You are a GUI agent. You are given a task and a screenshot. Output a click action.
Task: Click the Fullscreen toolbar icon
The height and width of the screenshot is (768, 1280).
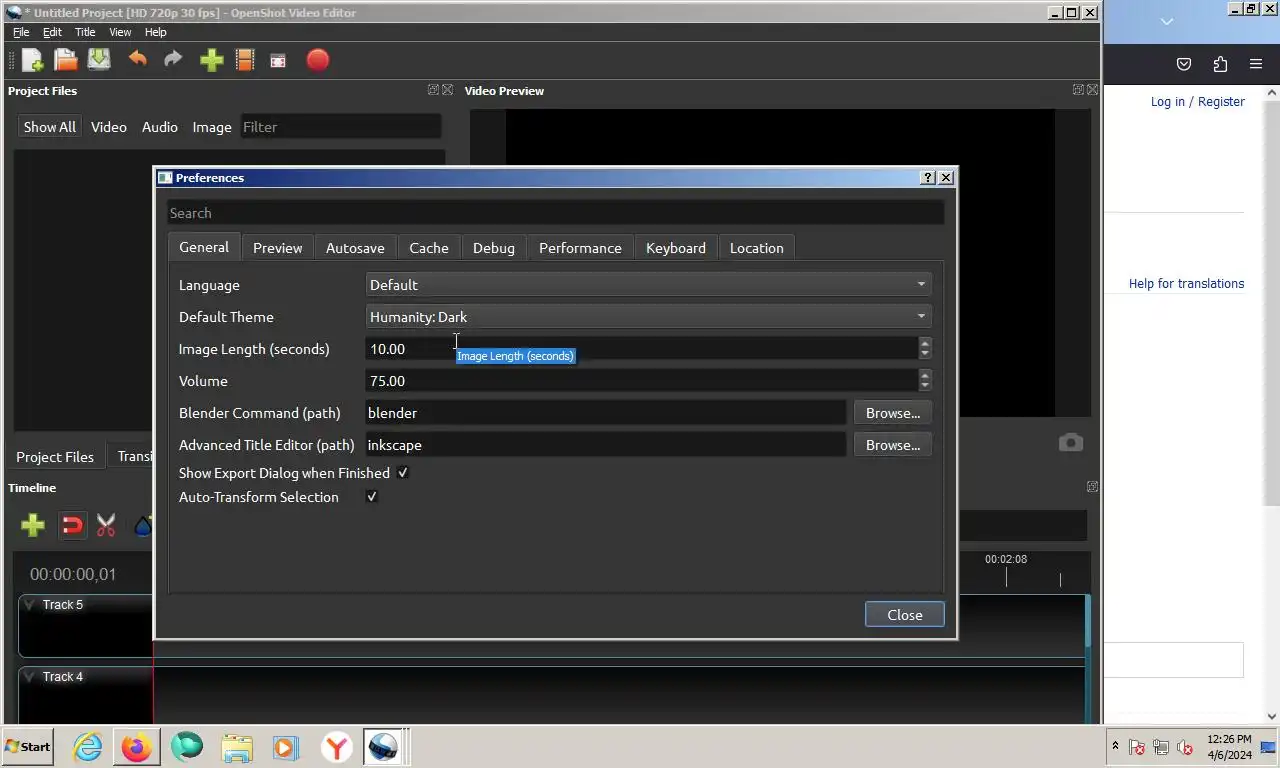point(278,60)
